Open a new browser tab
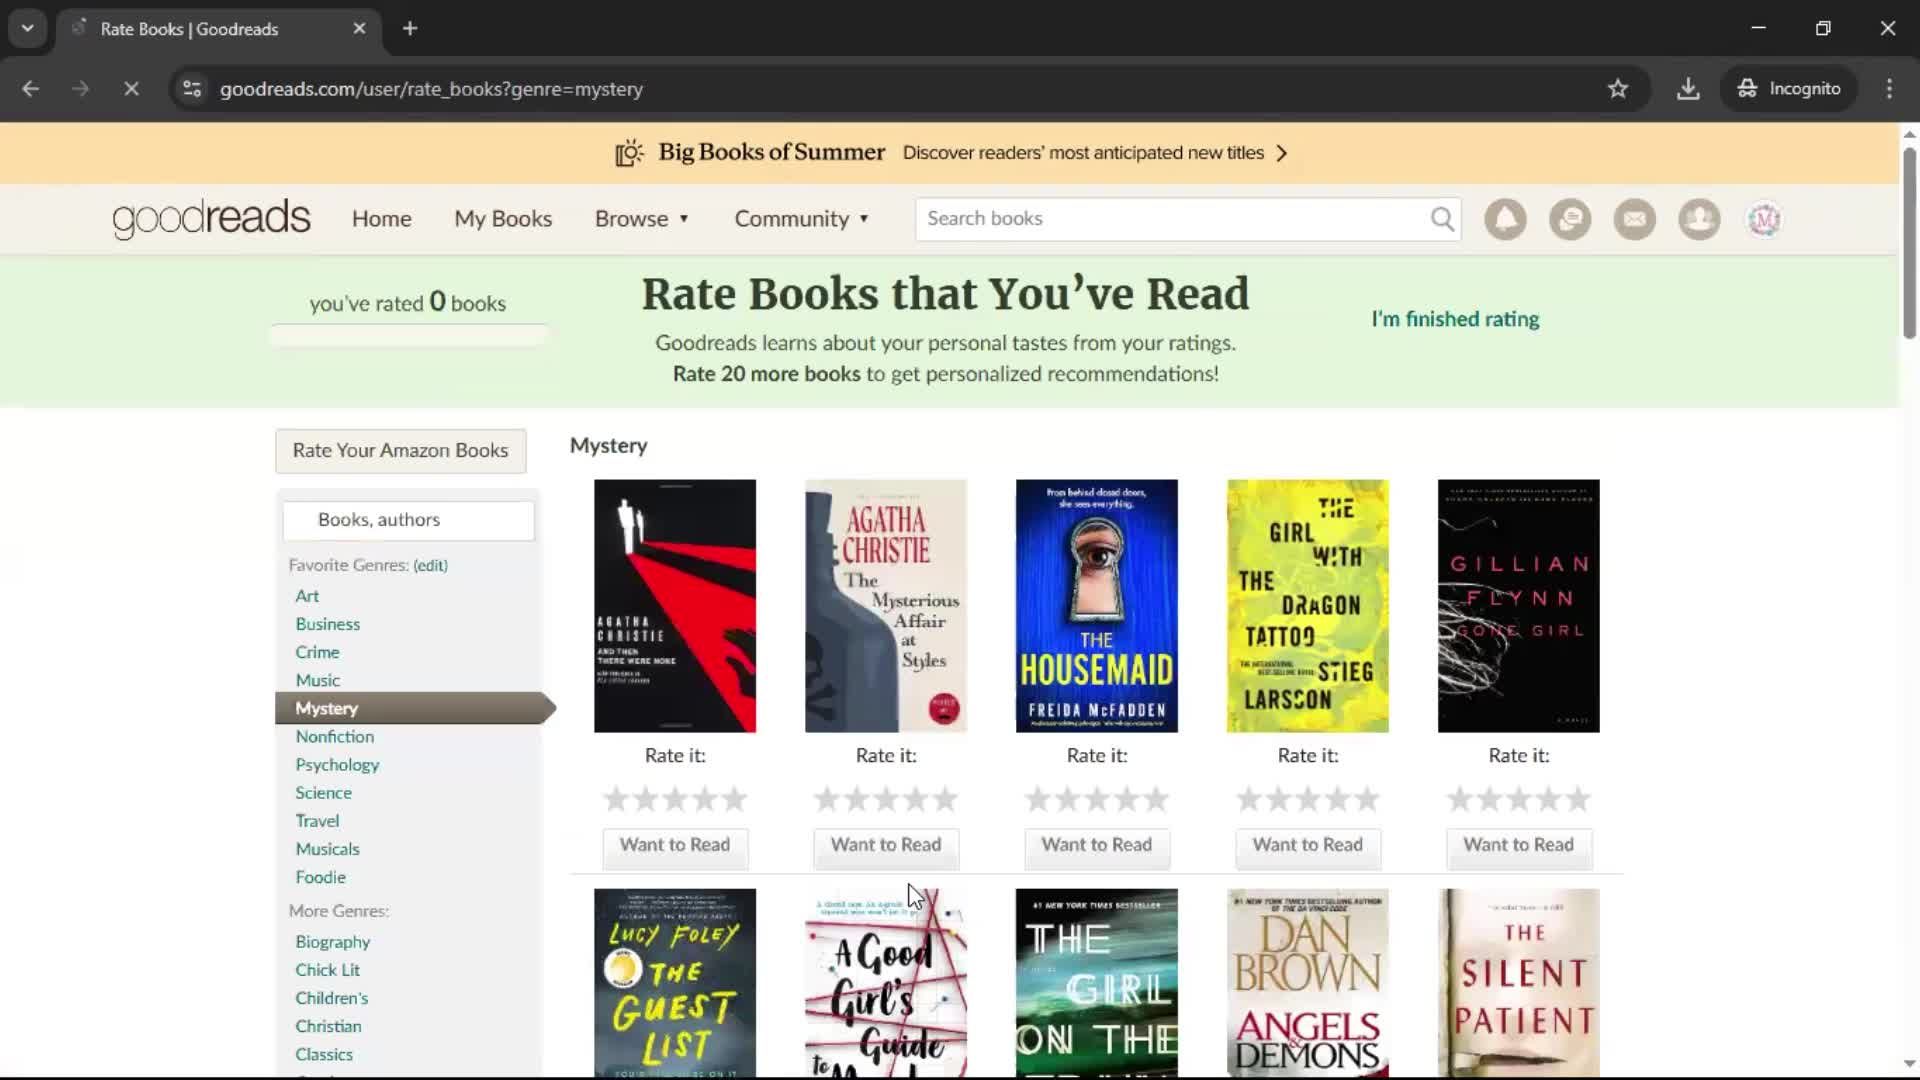1920x1080 pixels. click(410, 29)
